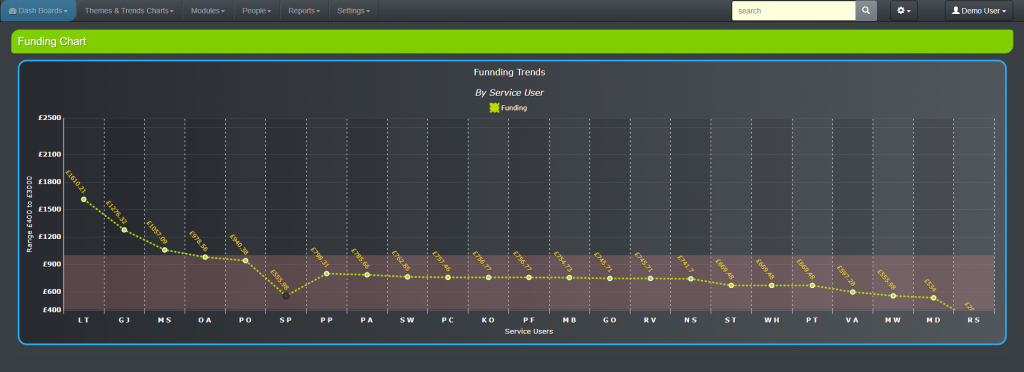This screenshot has height=372, width=1024.
Task: Click the LT data point £1610.21
Action: click(x=84, y=199)
